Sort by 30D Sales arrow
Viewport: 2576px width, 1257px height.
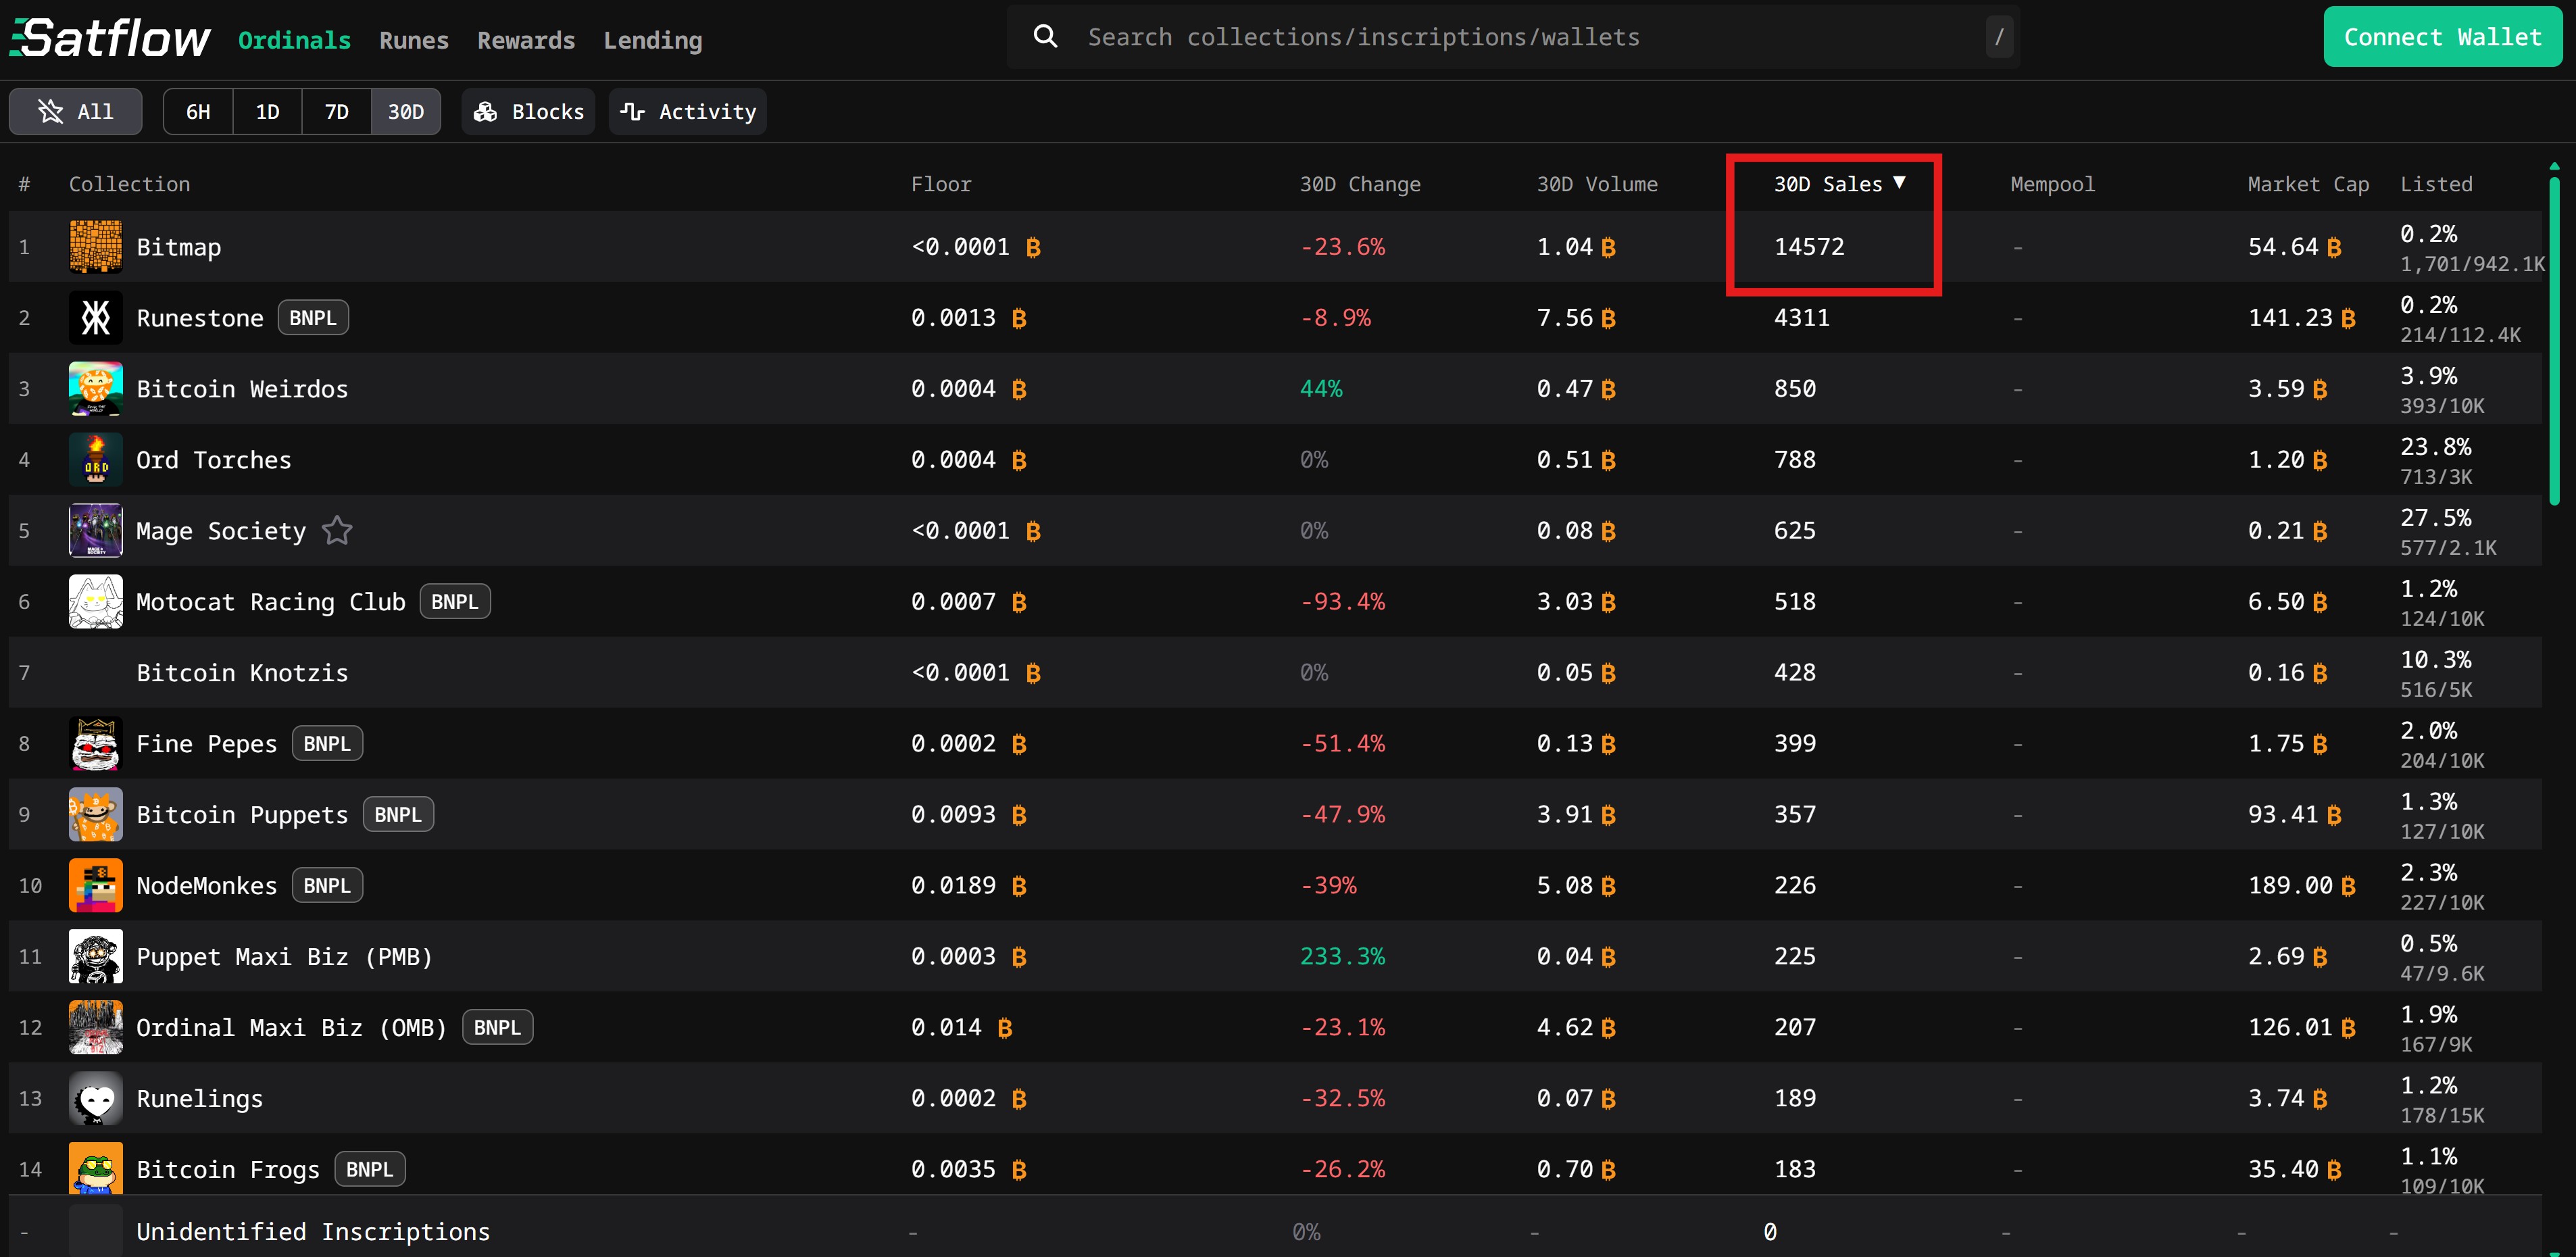pos(1899,183)
